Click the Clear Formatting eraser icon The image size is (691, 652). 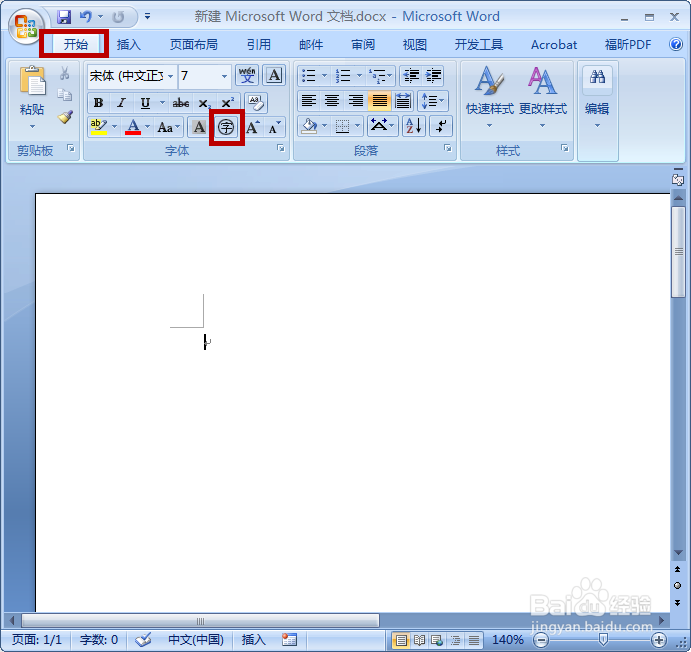point(256,103)
